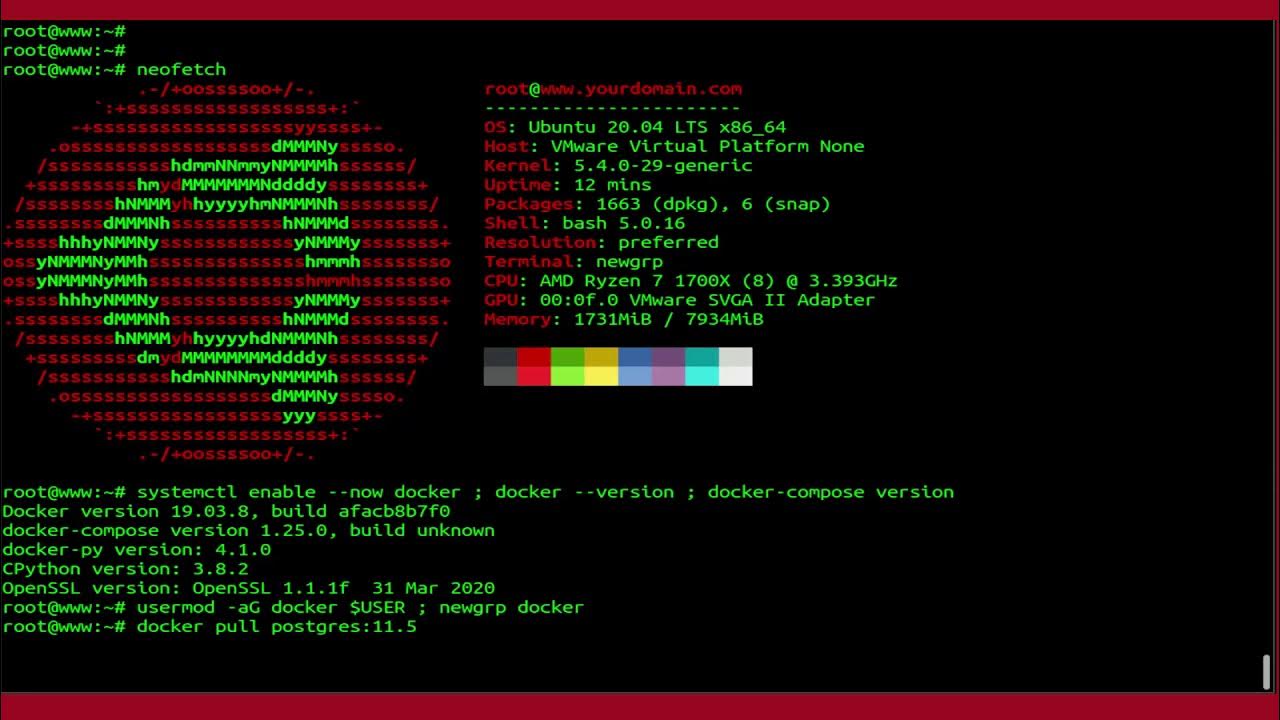Screen dimensions: 1280x720
Task: Click the terminal scrollbar thumb
Action: [x=1266, y=672]
